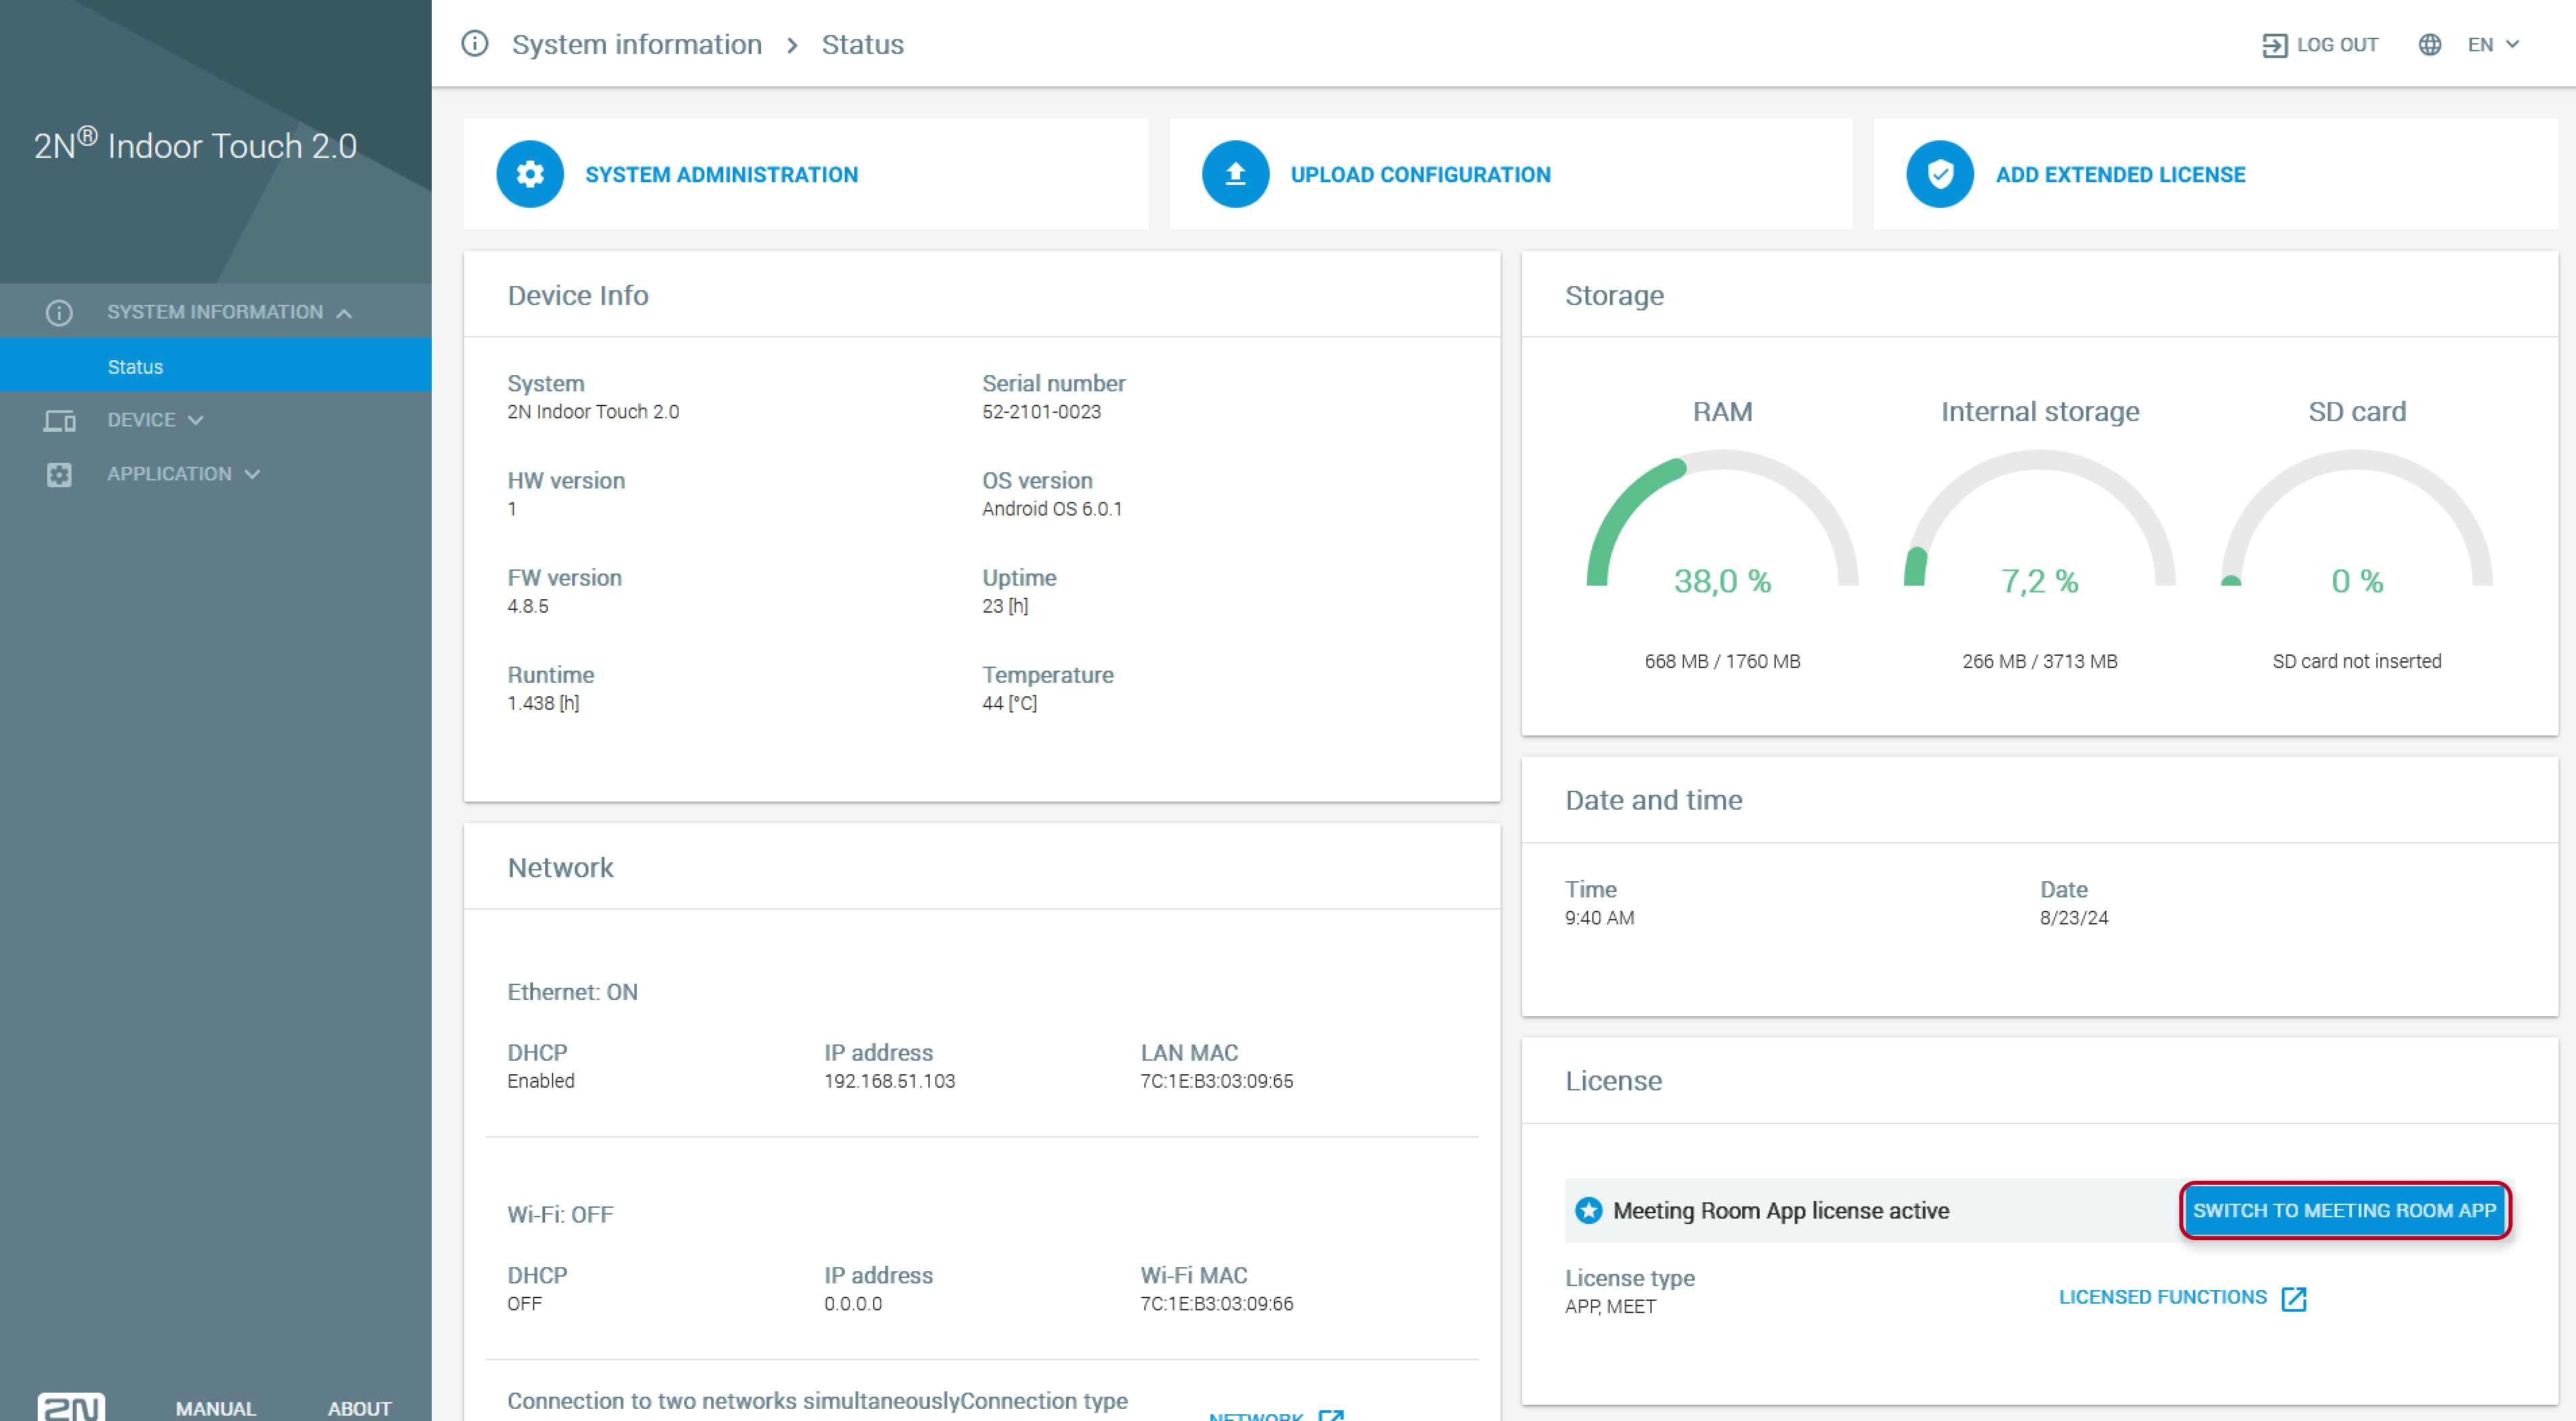2576x1421 pixels.
Task: Click the Temperature value 44 [°C]
Action: pos(1009,703)
